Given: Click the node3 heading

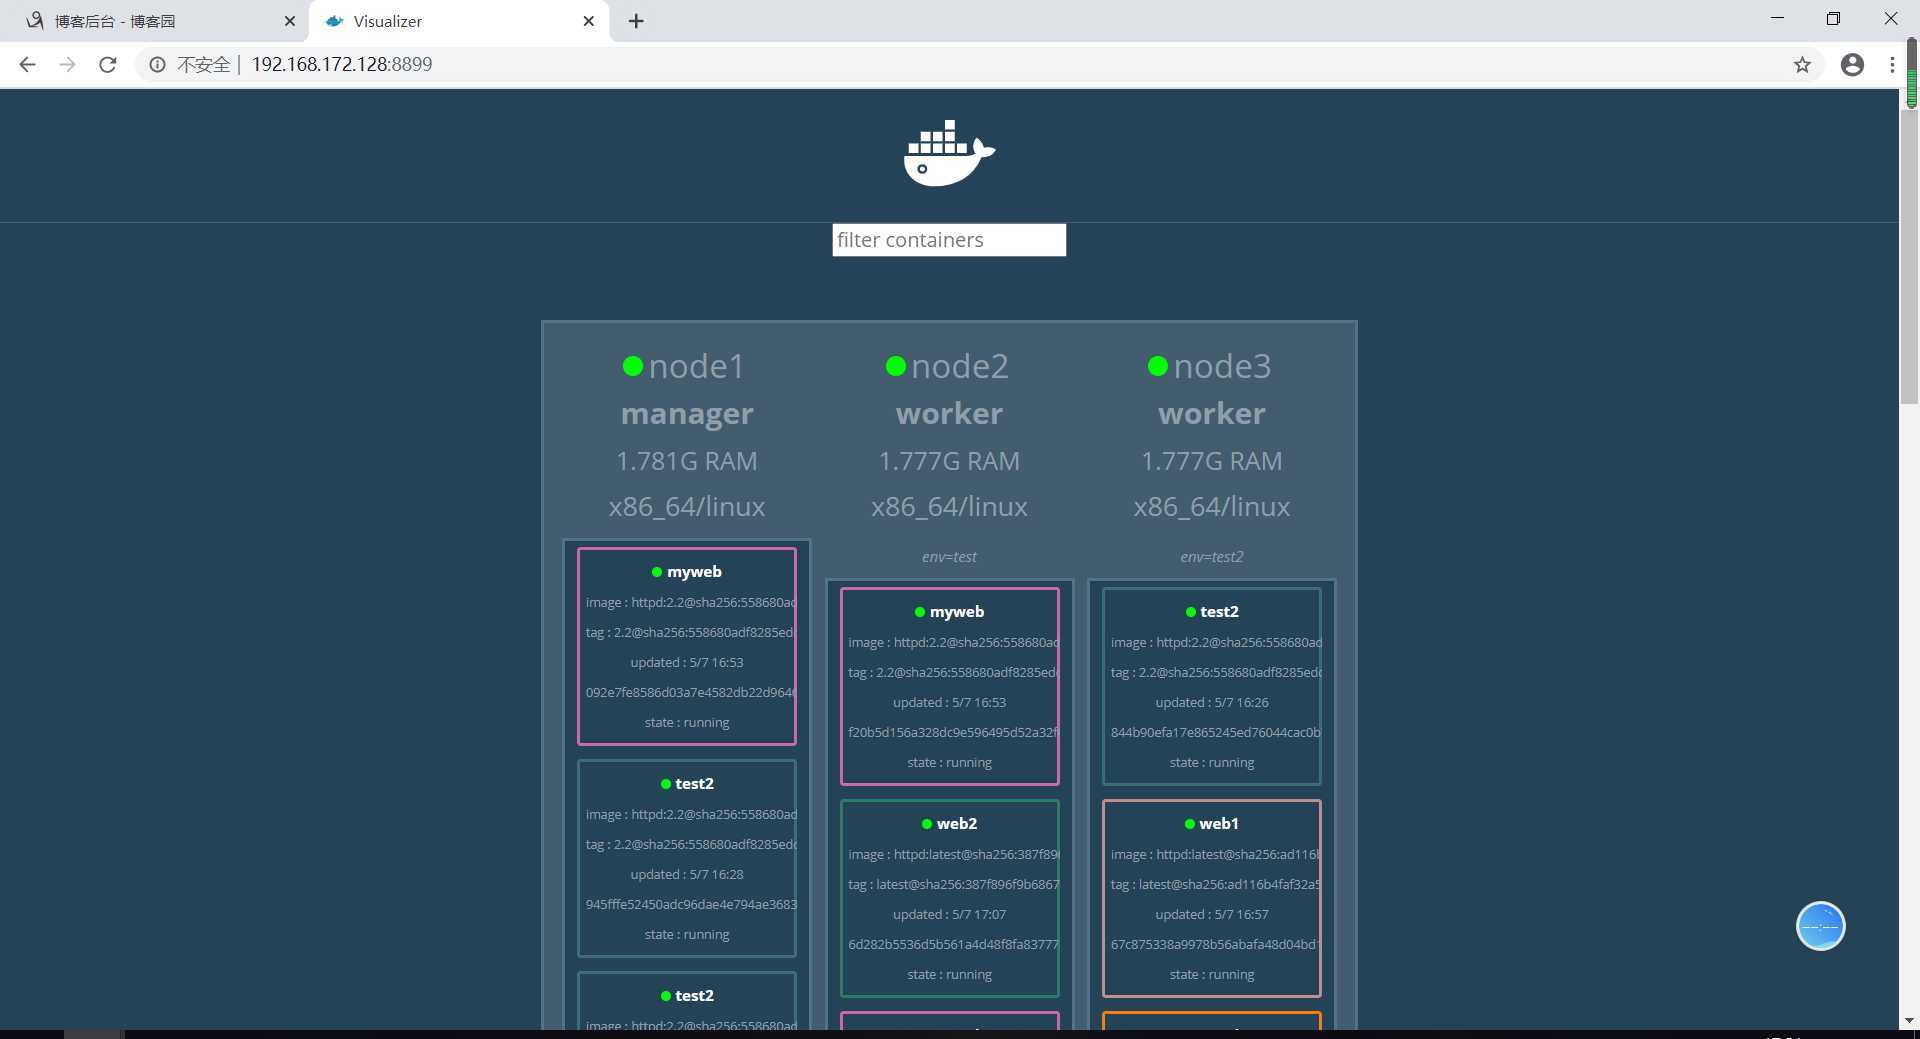Looking at the screenshot, I should (1222, 366).
